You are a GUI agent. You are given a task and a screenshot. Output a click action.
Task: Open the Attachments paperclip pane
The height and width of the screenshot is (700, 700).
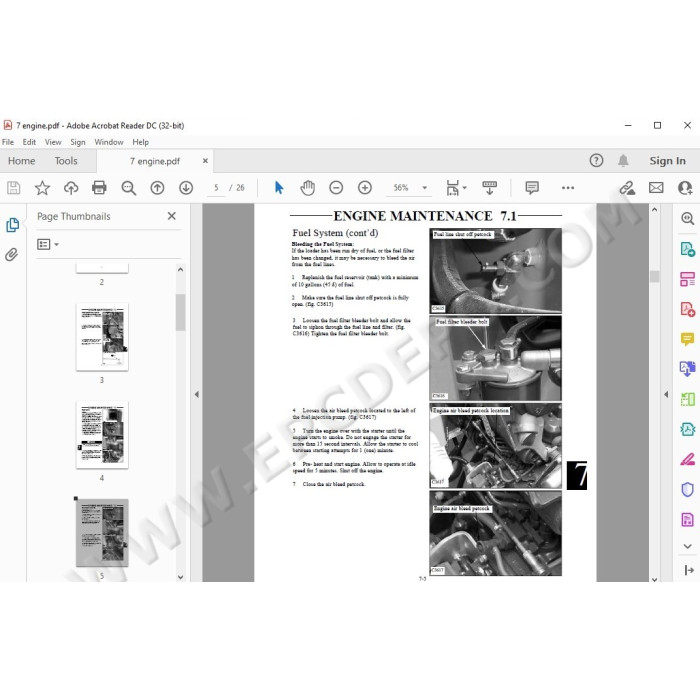point(12,254)
